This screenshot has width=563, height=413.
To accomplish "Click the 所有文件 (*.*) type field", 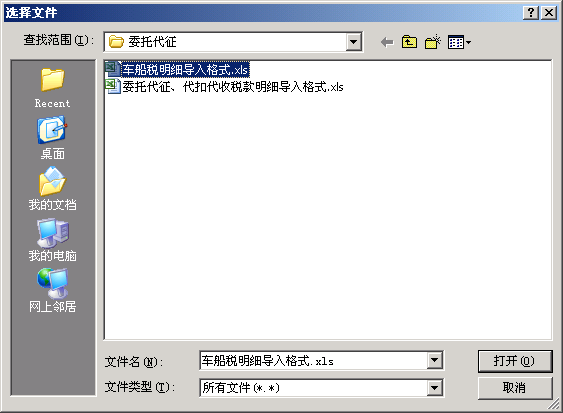I will (x=313, y=388).
